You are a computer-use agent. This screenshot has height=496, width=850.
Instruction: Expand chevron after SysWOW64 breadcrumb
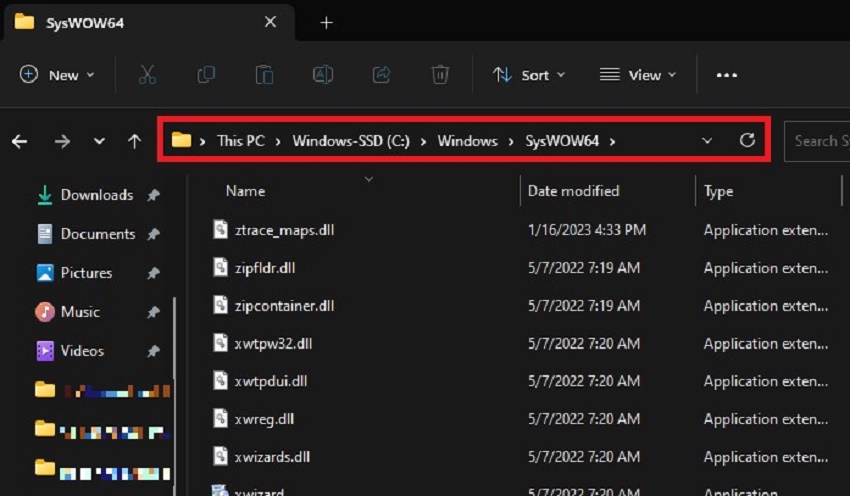point(613,141)
